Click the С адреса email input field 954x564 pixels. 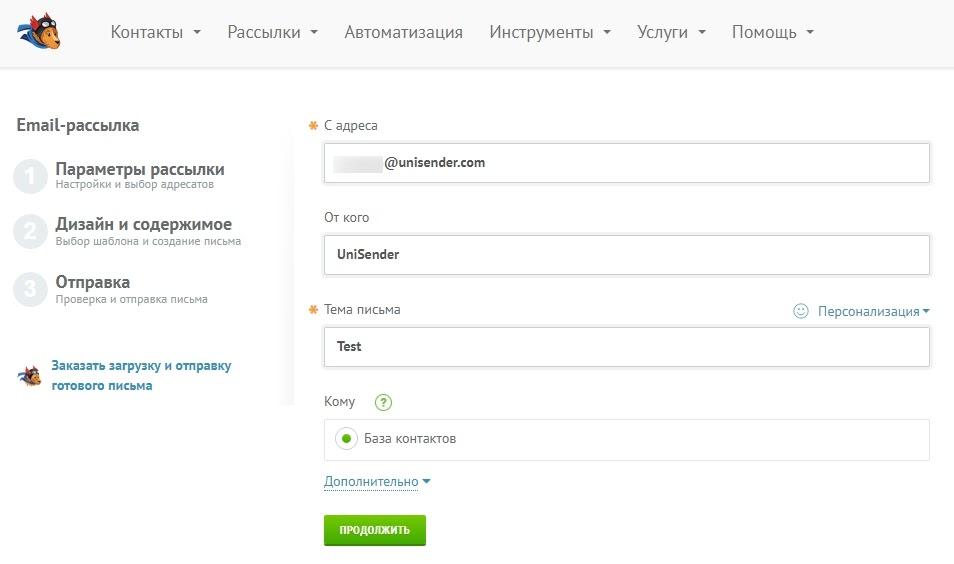tap(627, 162)
